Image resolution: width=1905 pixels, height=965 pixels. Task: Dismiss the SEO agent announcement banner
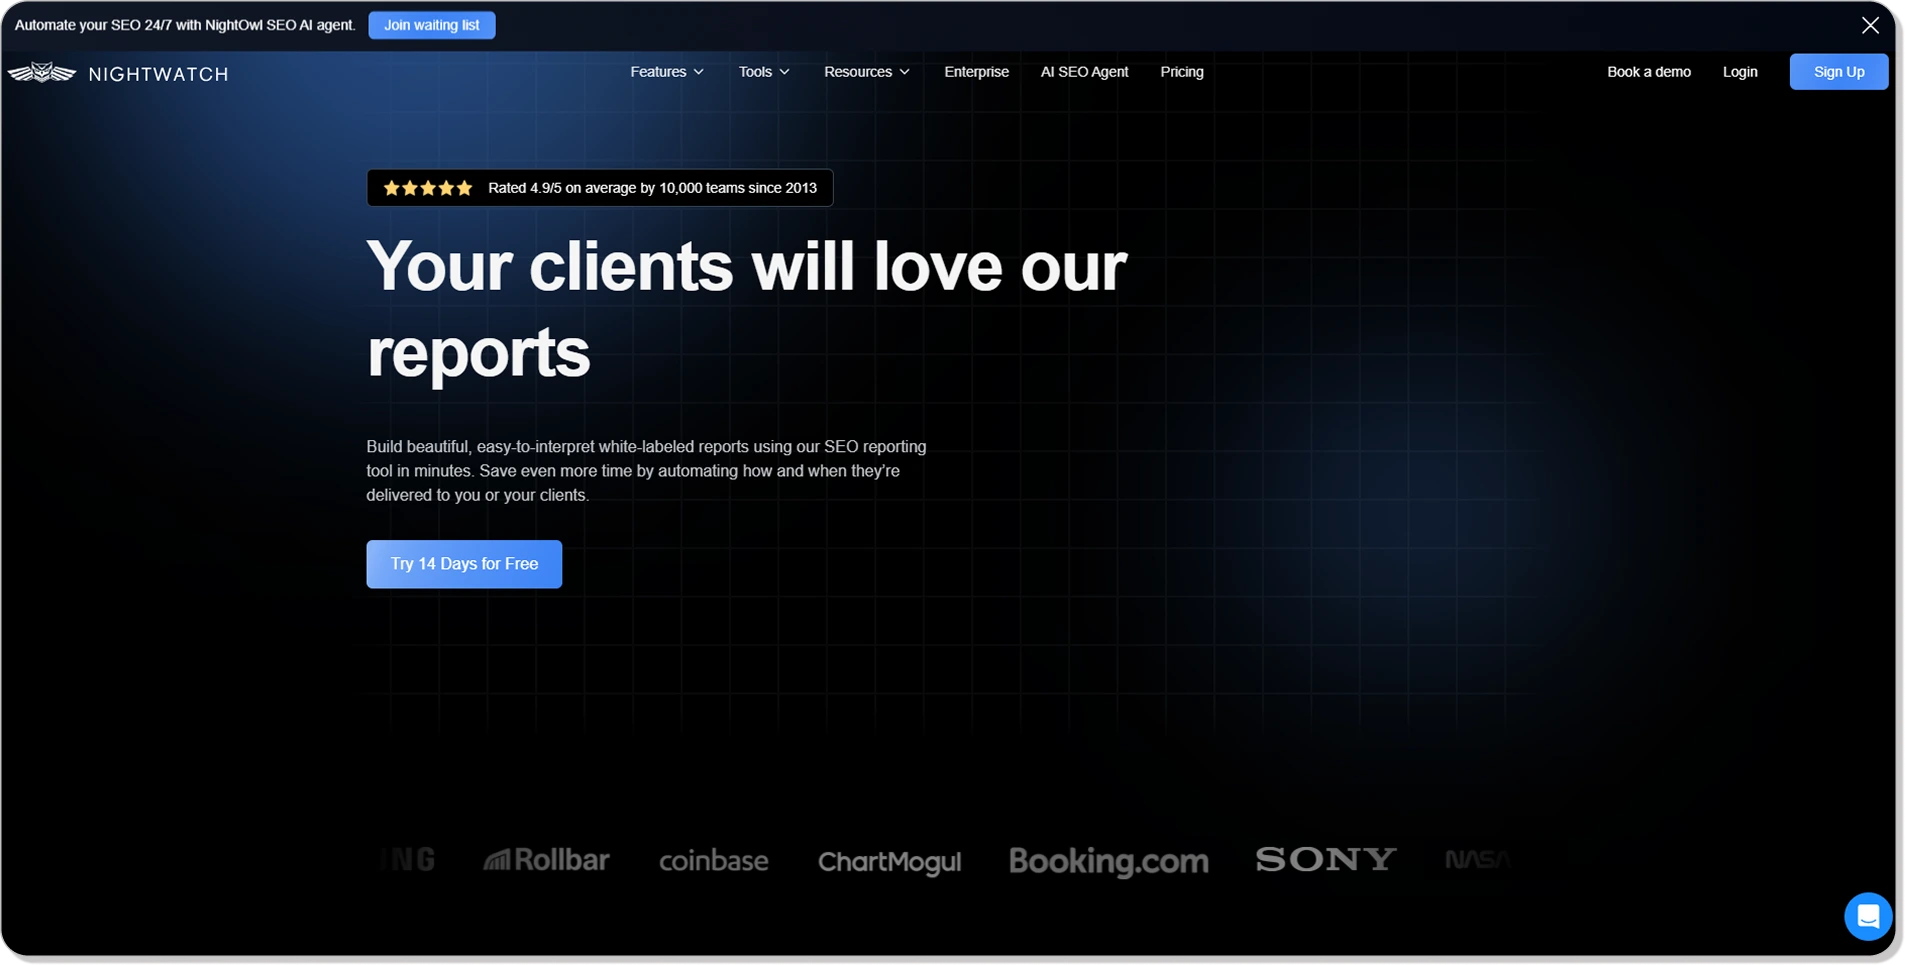click(1869, 24)
